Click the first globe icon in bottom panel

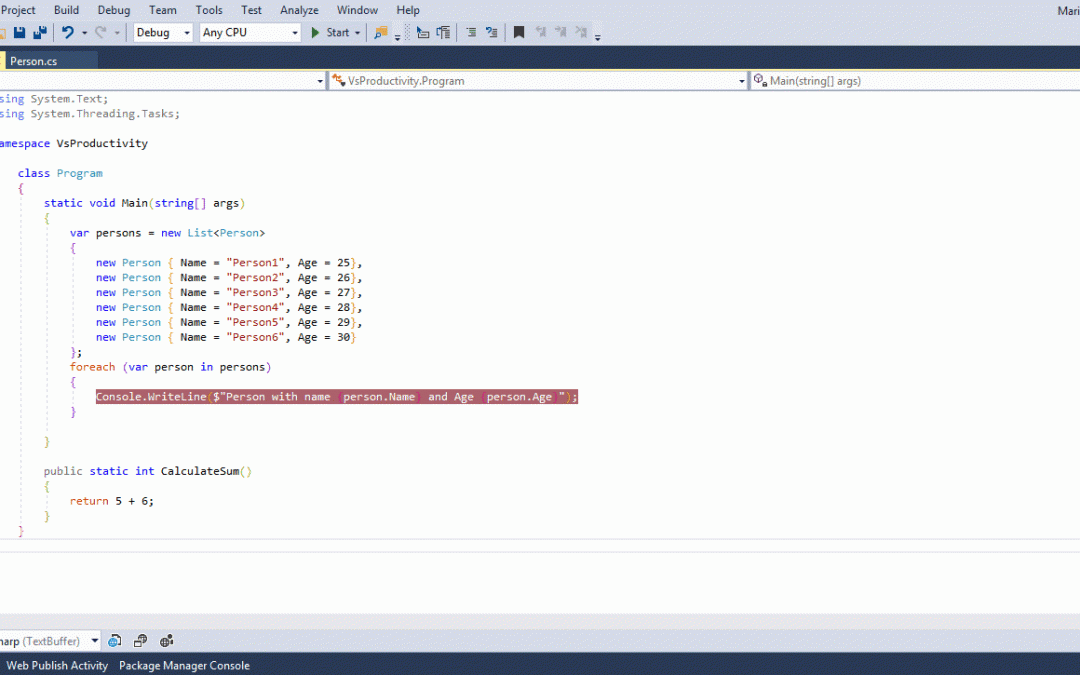tap(115, 641)
